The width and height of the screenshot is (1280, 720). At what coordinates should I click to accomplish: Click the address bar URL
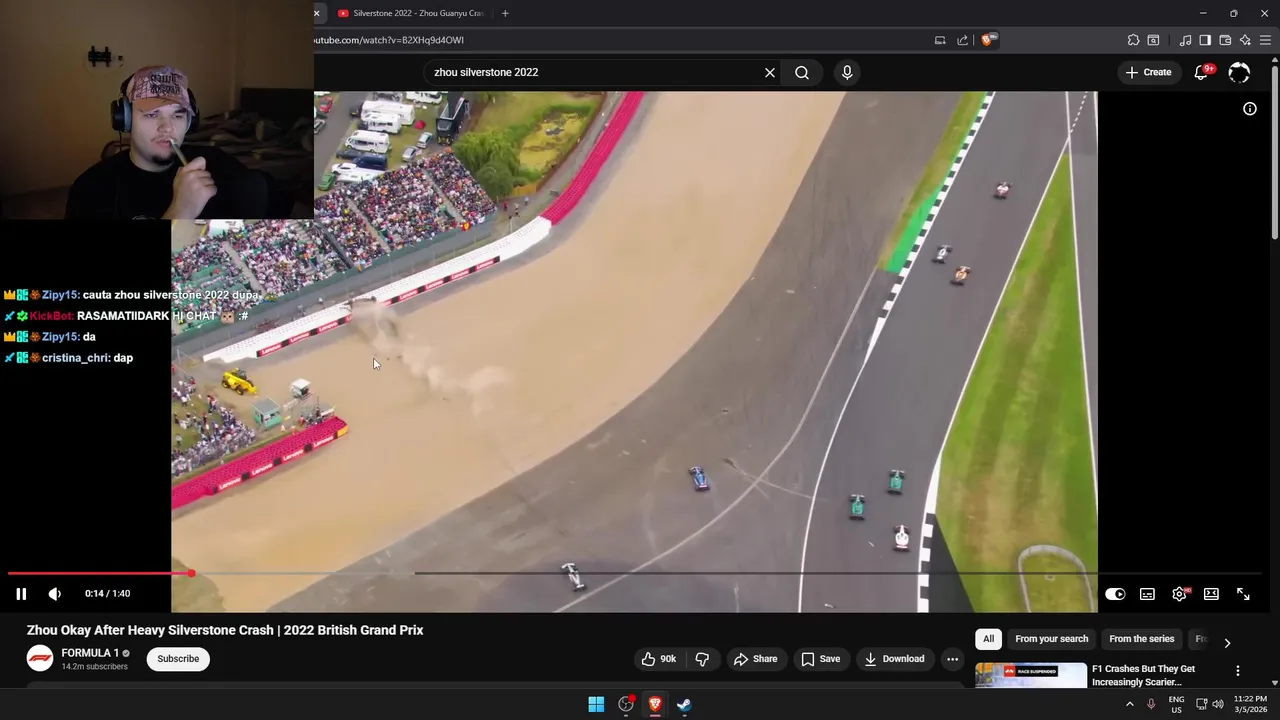tap(389, 40)
